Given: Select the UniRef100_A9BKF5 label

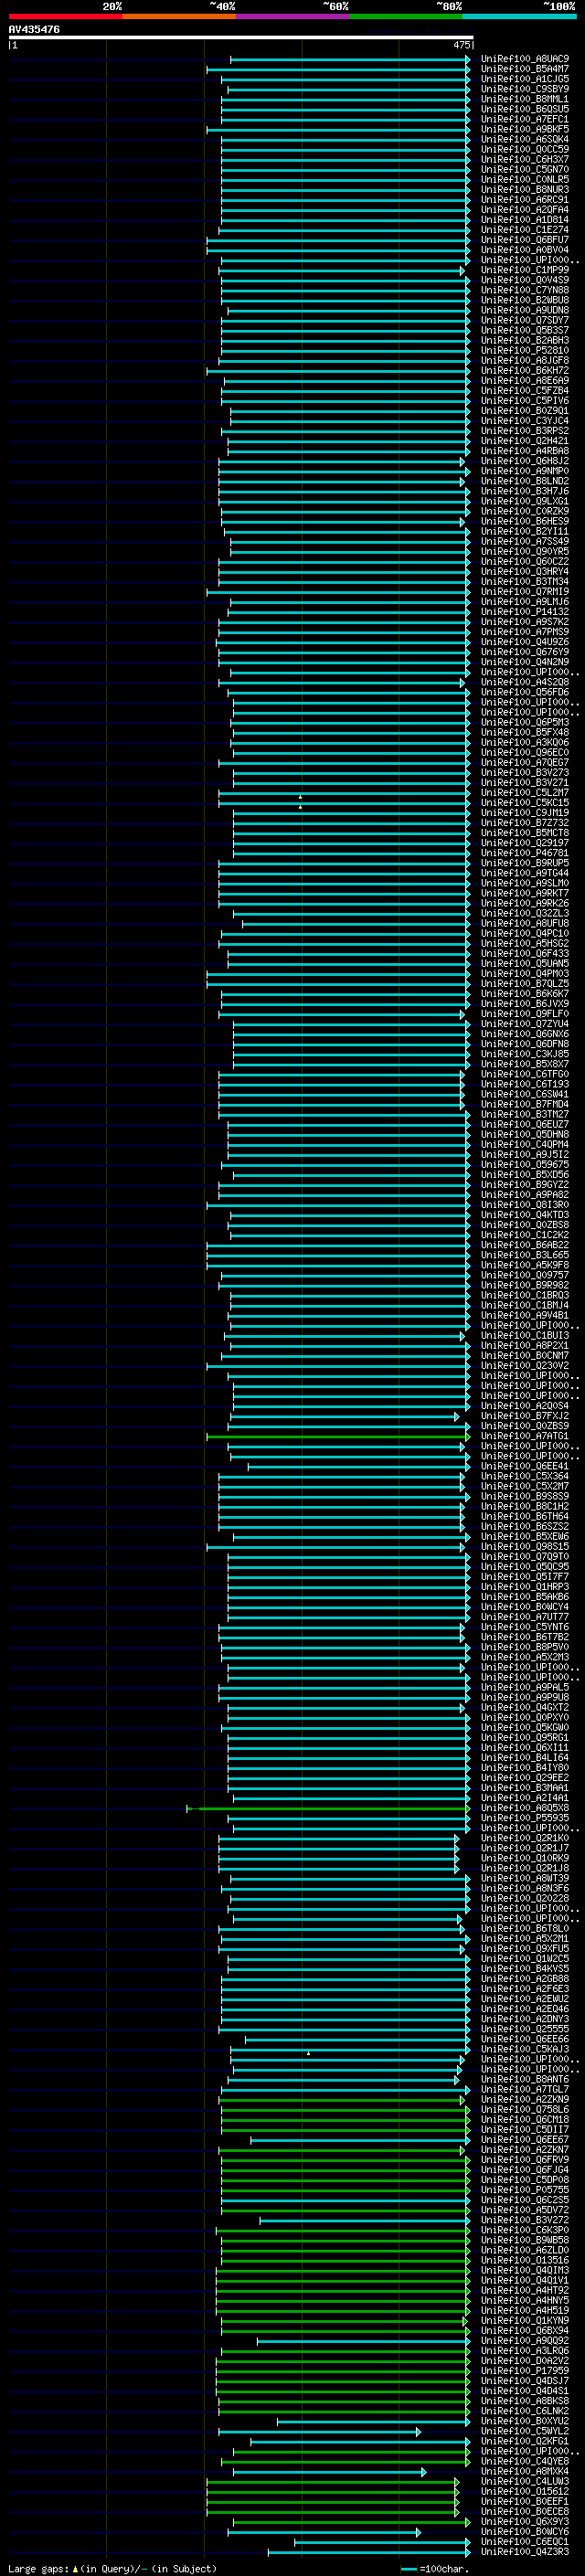Looking at the screenshot, I should [x=525, y=129].
